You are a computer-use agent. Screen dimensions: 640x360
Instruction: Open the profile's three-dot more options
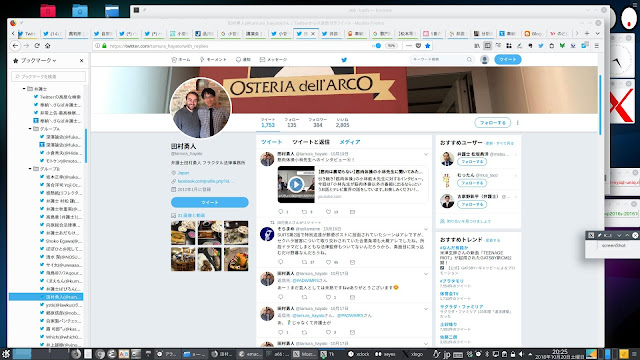(x=518, y=122)
